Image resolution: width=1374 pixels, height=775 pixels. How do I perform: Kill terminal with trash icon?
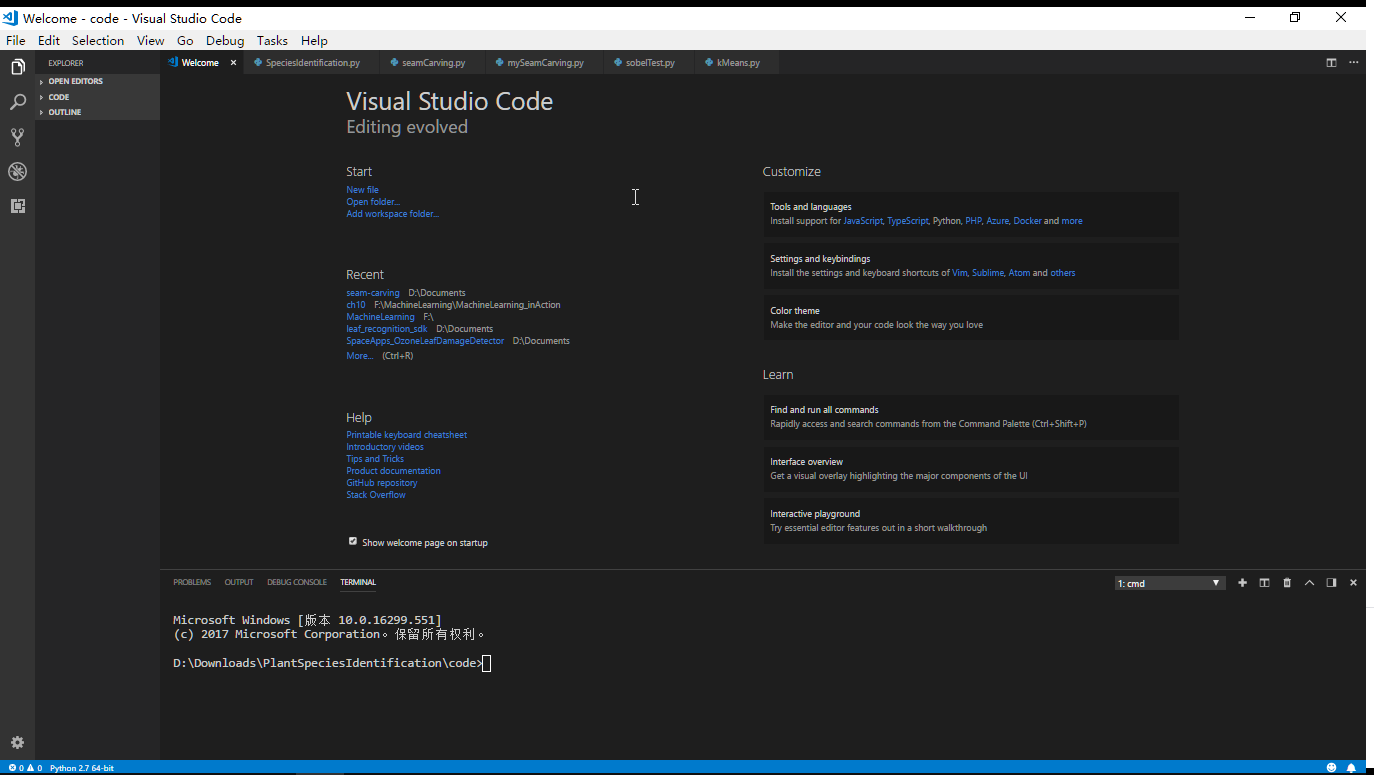[x=1287, y=583]
